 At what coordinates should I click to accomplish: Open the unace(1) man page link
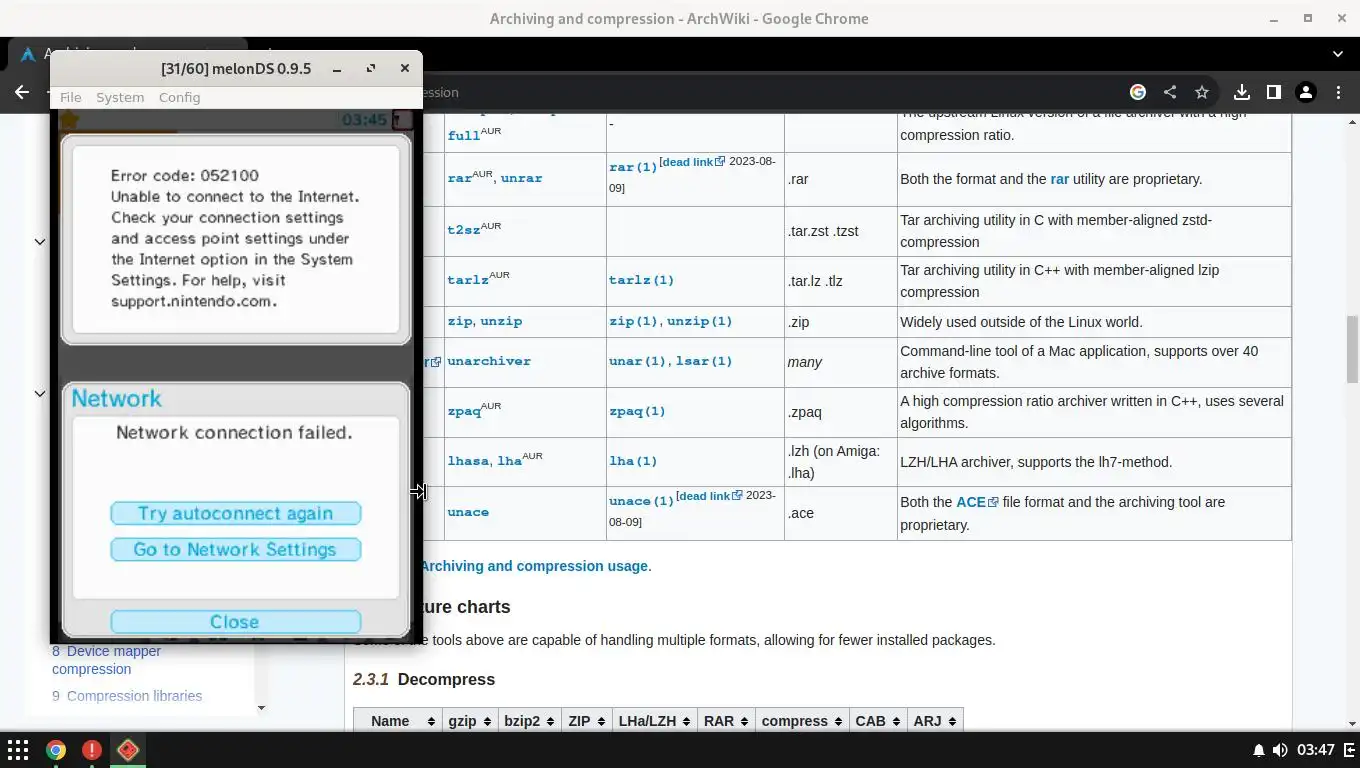641,501
